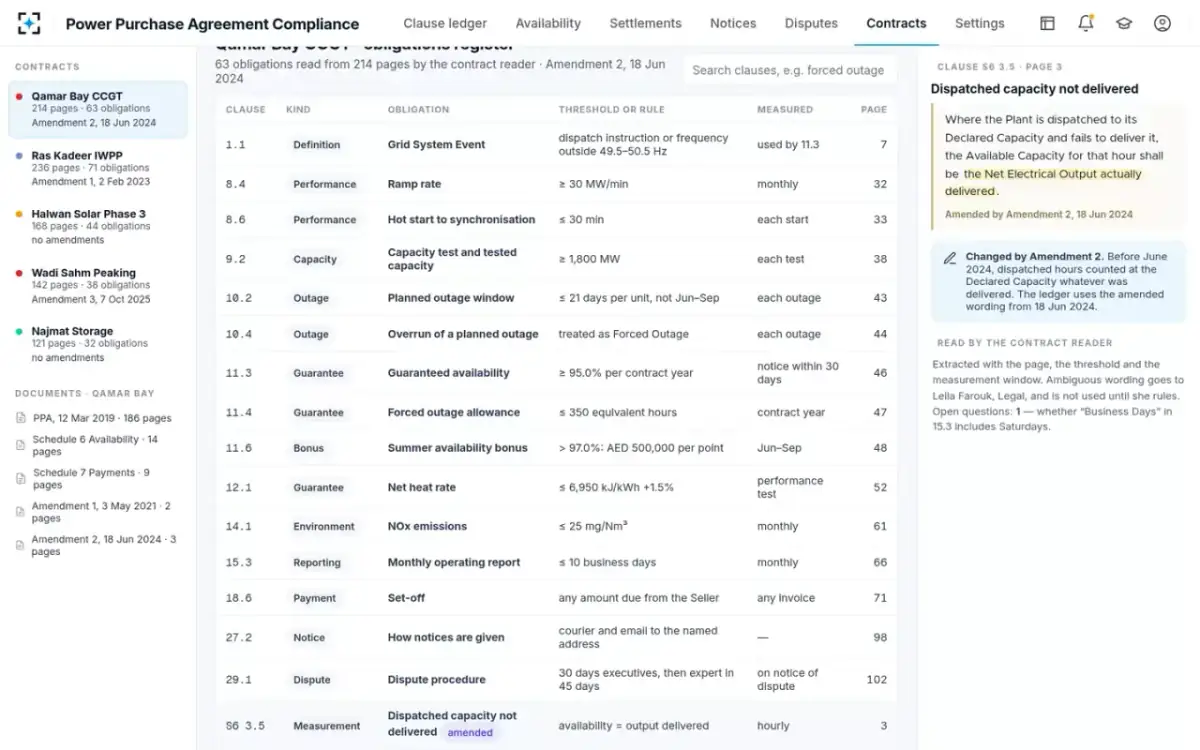Select Dispatched capacity not delivered row

[x=556, y=724]
